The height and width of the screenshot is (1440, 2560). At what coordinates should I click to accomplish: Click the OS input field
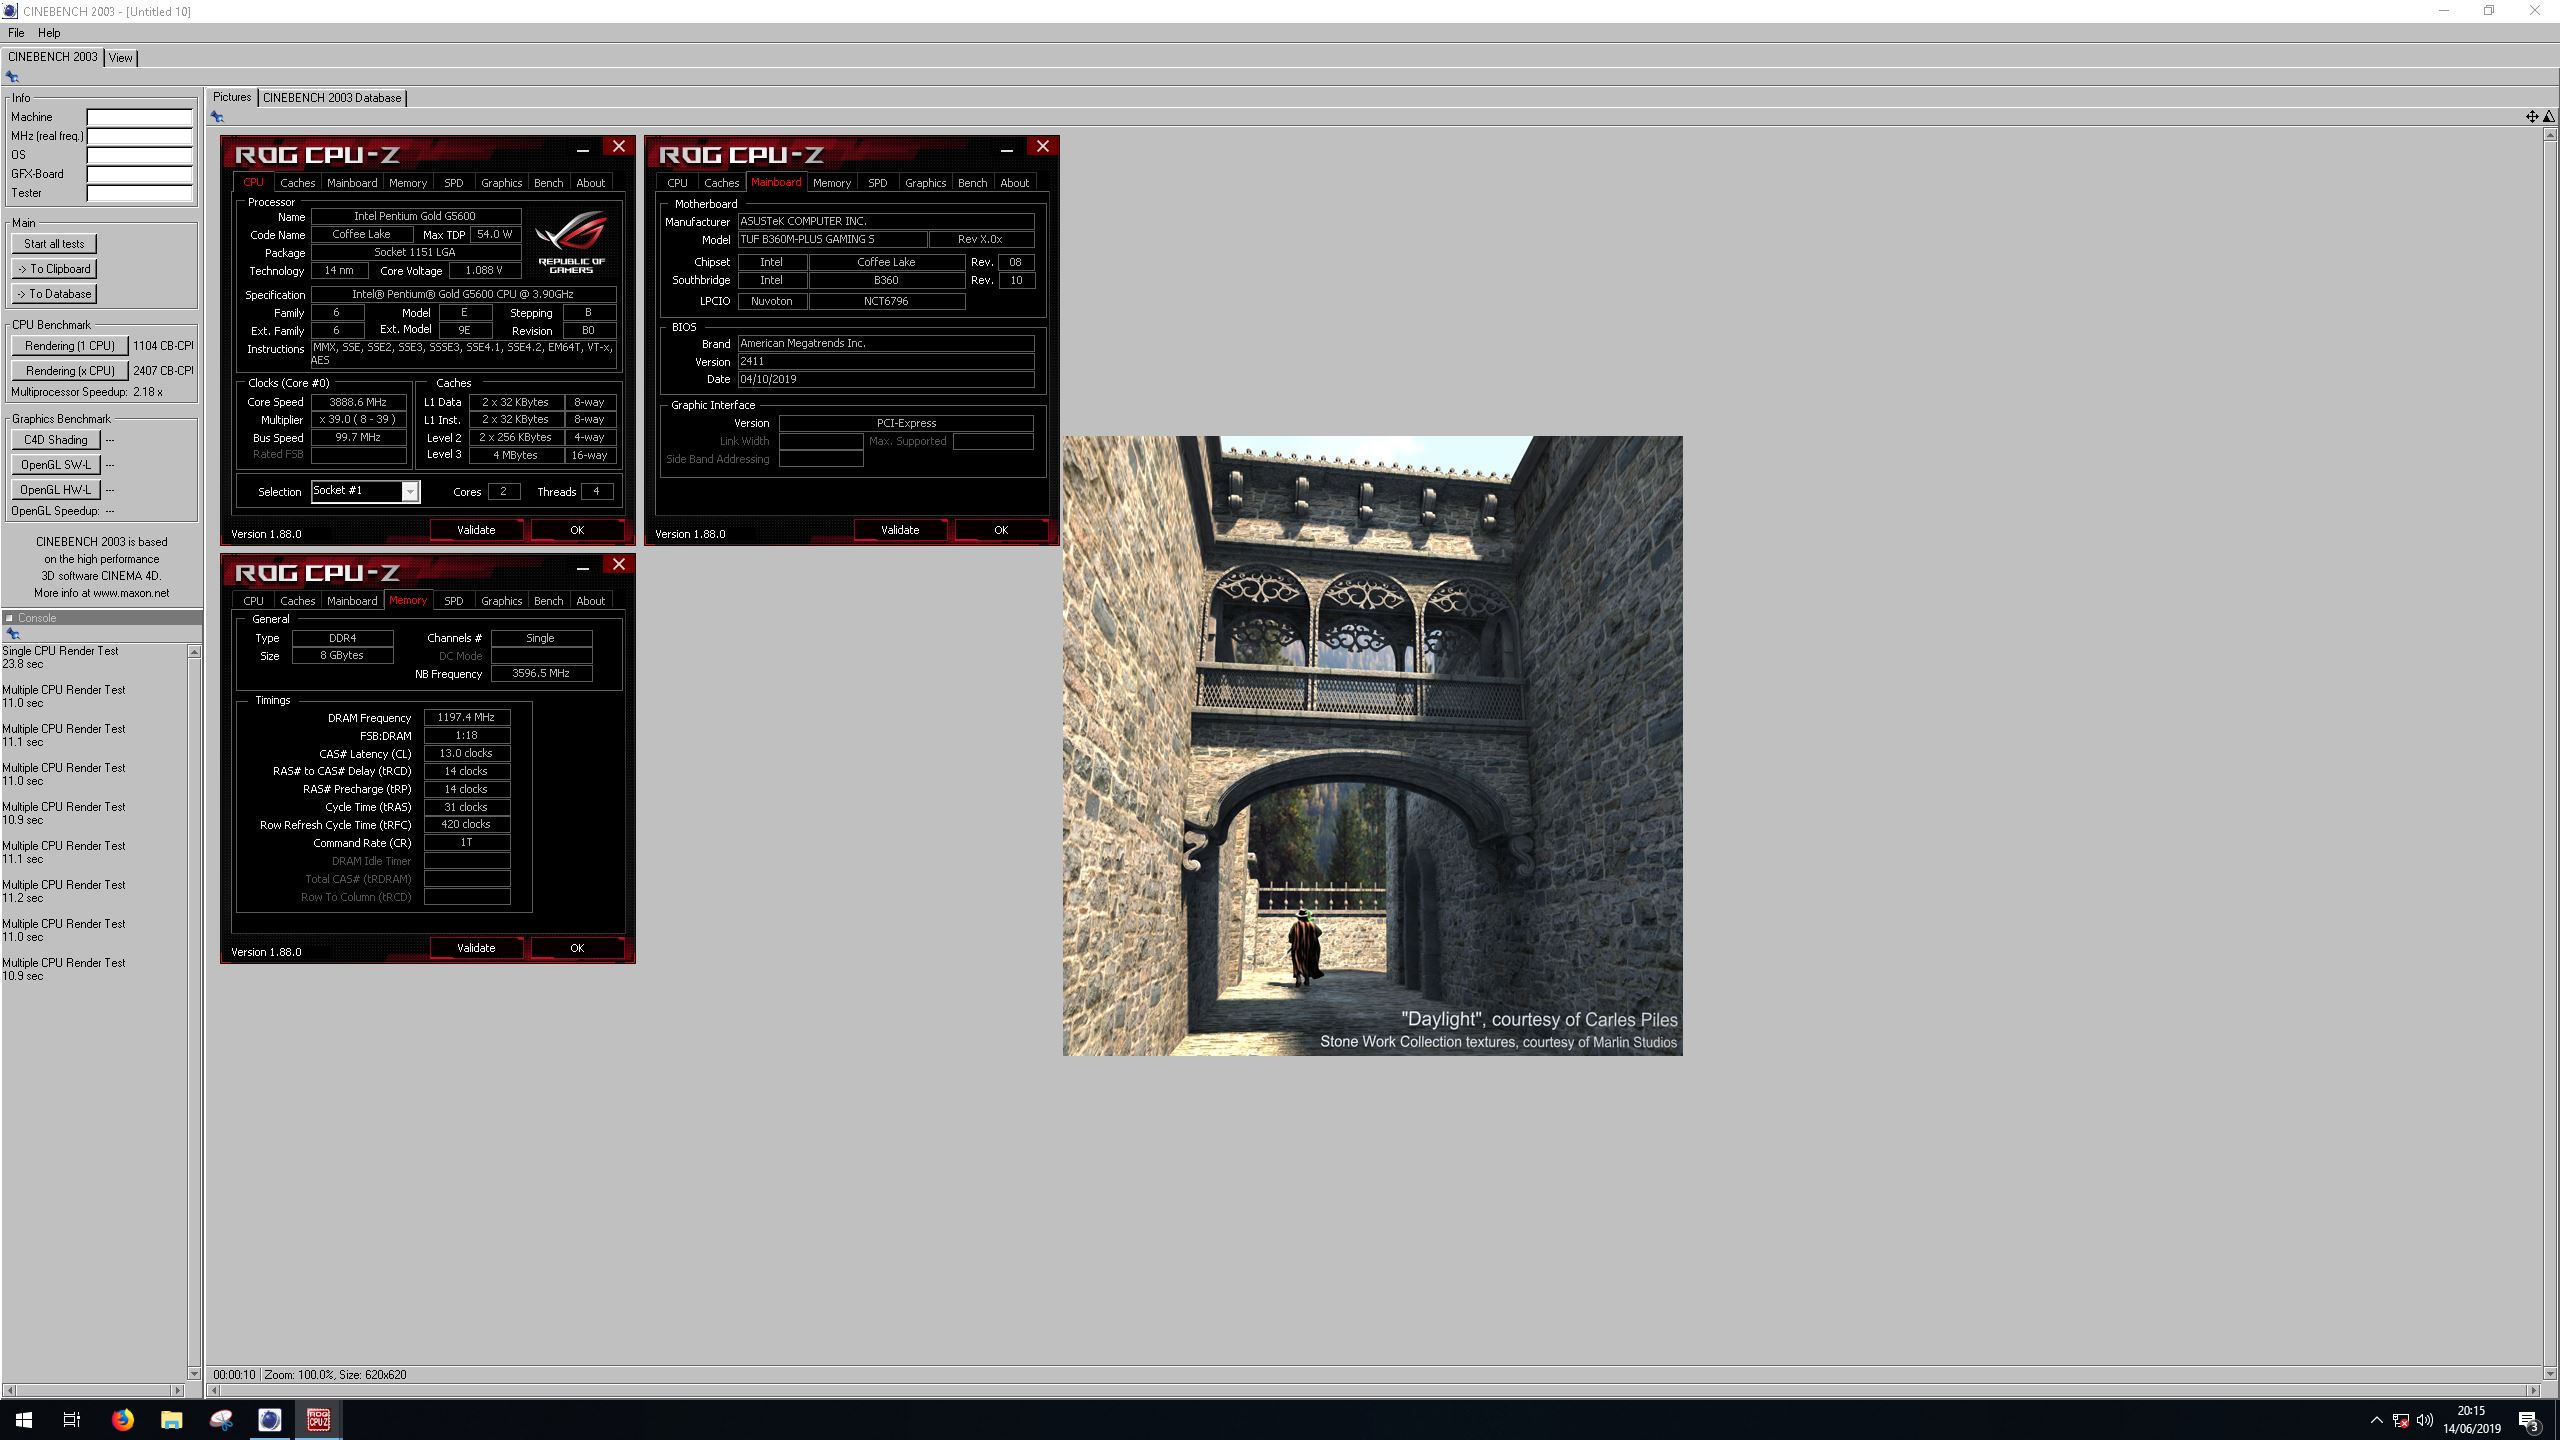(x=139, y=155)
